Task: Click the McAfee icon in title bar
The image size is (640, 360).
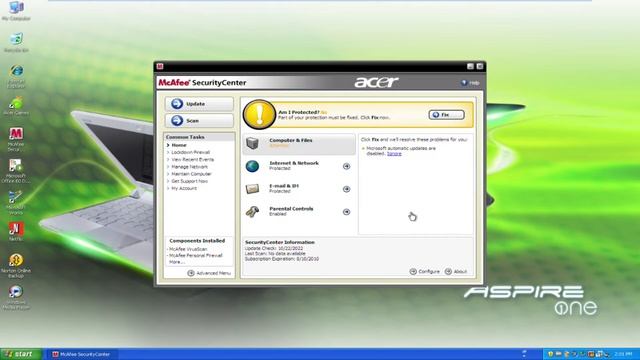Action: 160,66
